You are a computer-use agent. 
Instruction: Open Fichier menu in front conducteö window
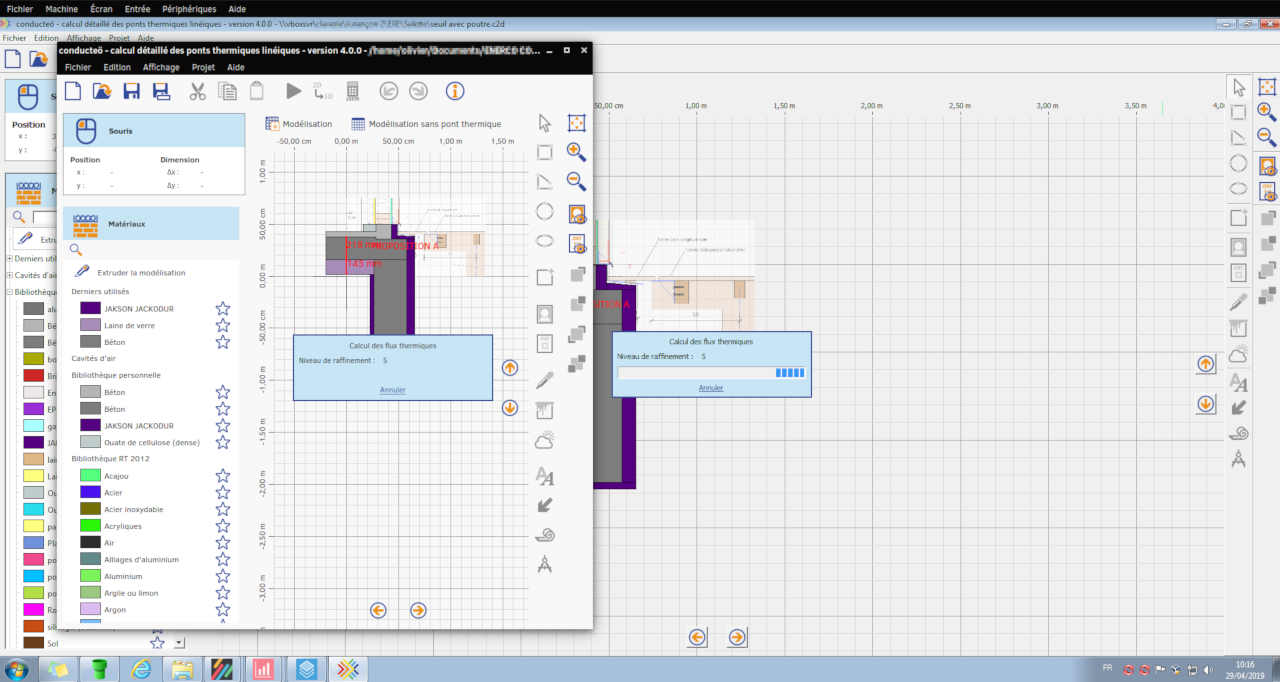(x=78, y=67)
